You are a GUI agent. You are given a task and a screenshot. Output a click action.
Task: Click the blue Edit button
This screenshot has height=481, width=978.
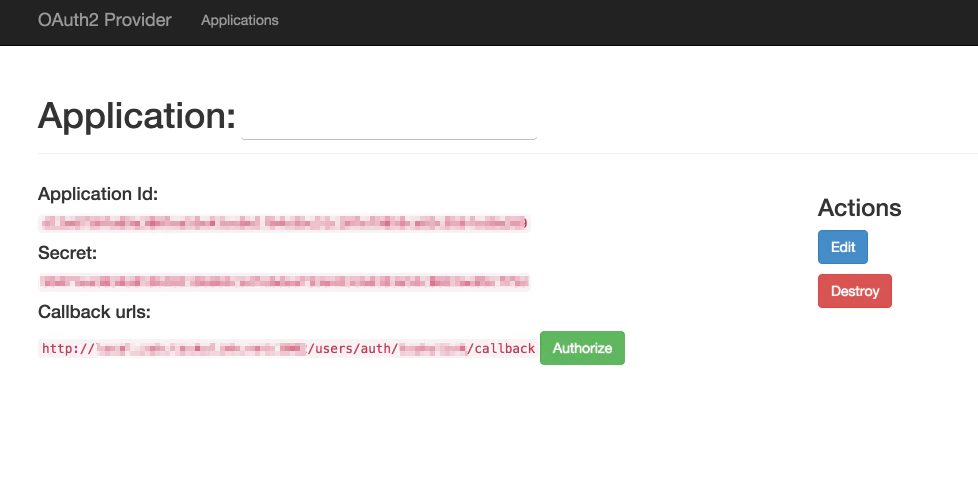pos(843,247)
